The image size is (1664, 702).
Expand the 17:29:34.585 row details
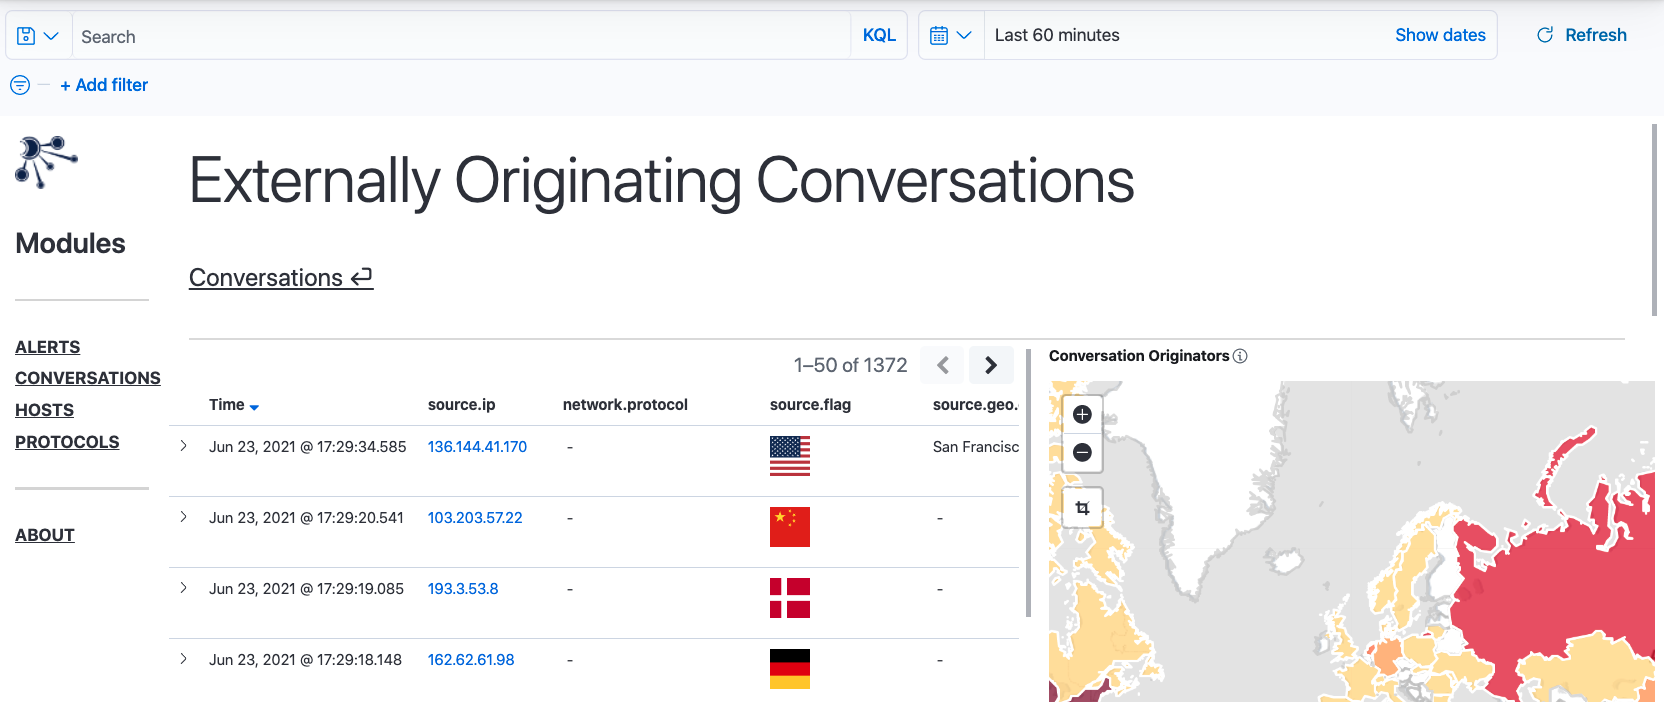click(183, 446)
